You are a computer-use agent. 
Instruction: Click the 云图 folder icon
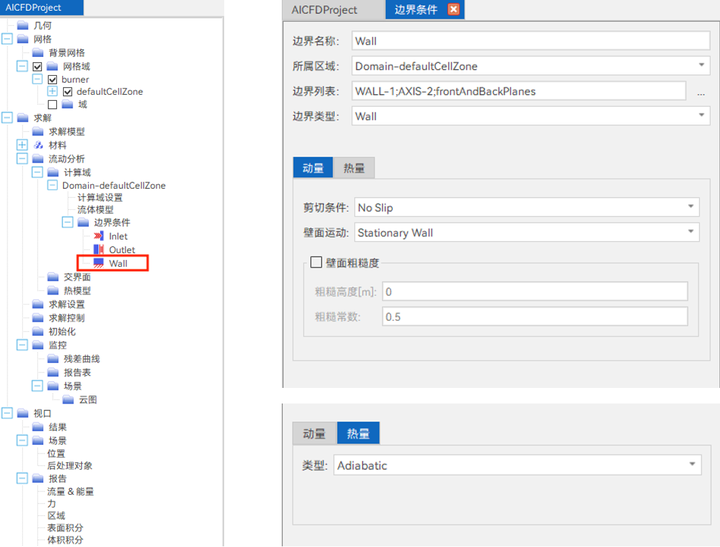[x=68, y=400]
